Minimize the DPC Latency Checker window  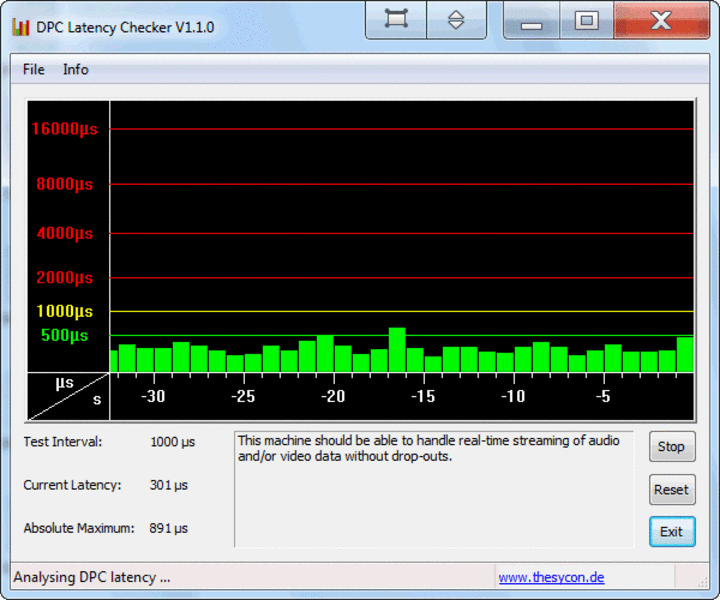pos(532,19)
